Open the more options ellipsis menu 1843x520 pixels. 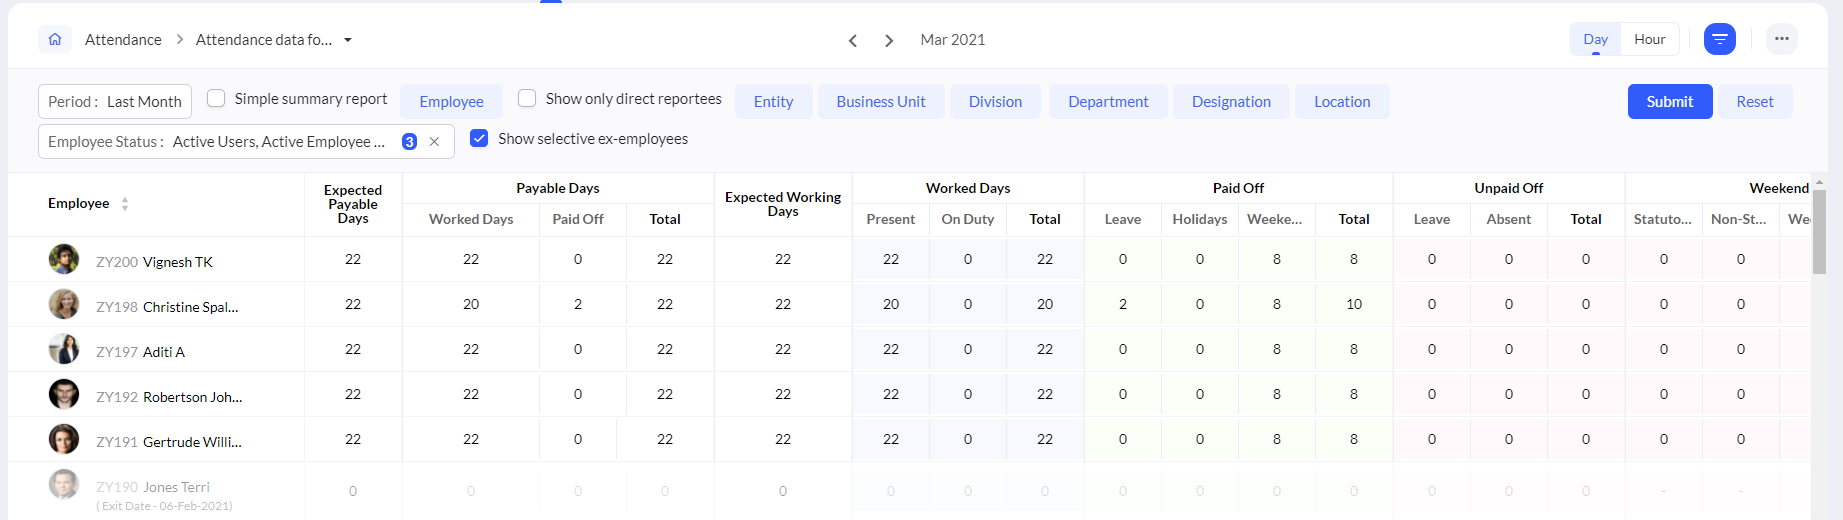click(1781, 39)
